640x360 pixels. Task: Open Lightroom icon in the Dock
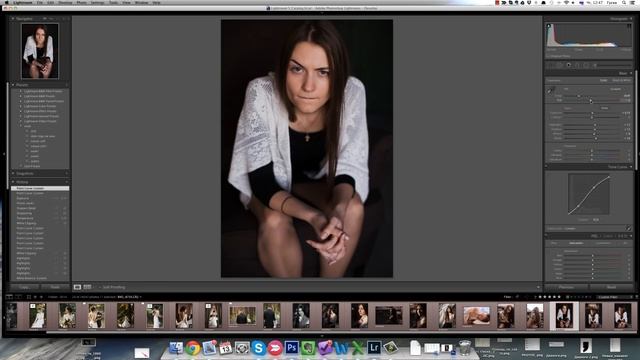click(374, 348)
